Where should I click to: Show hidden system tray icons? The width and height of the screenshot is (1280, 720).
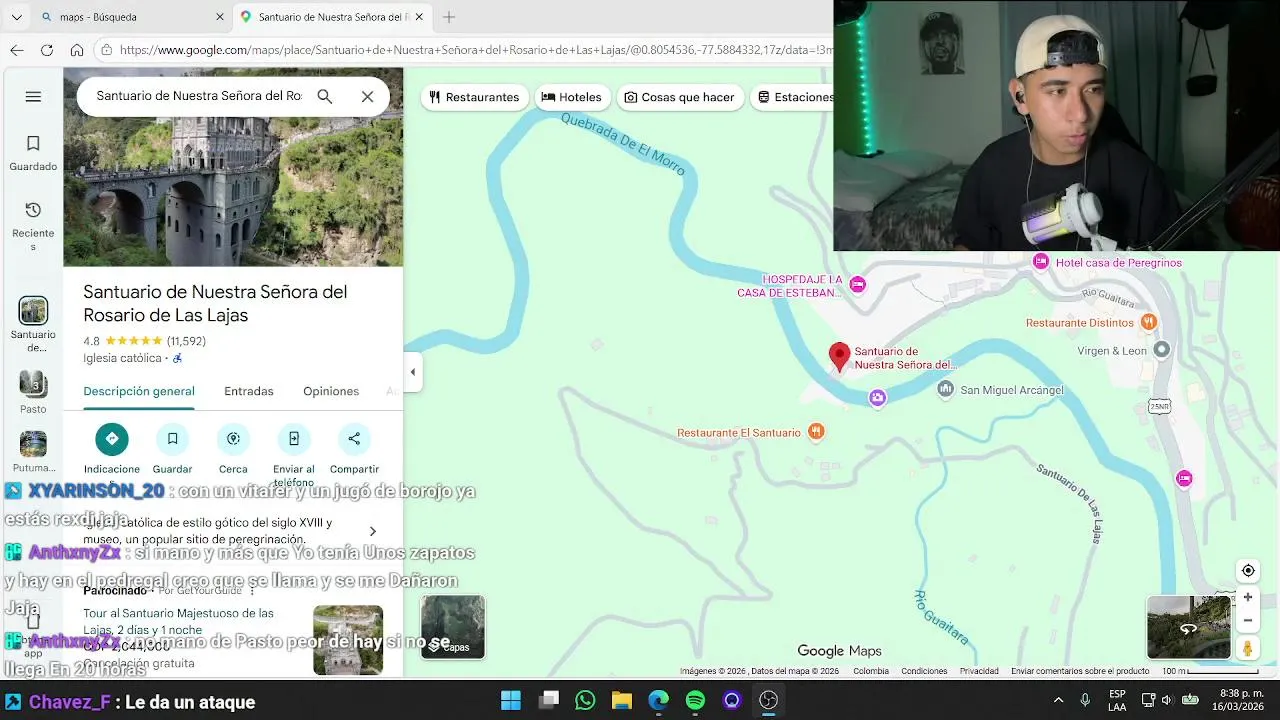click(x=1058, y=700)
